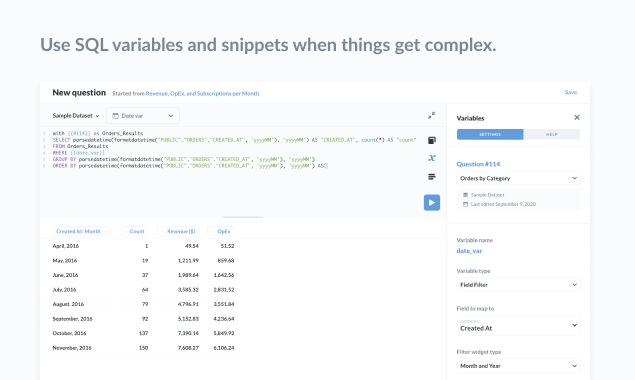This screenshot has width=635, height=380.
Task: Save the new question
Action: click(571, 92)
